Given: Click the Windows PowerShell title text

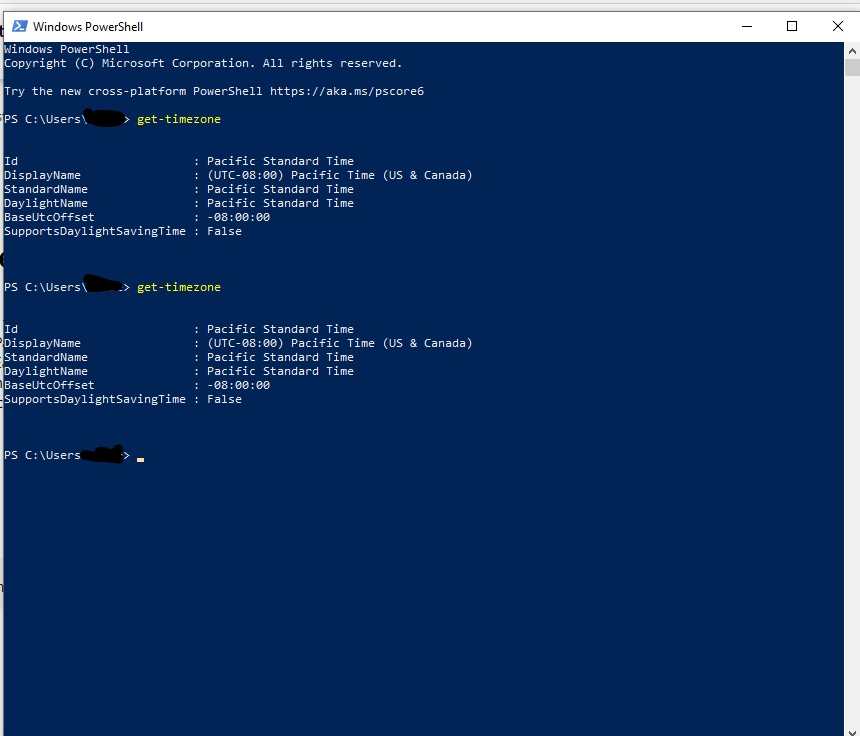Looking at the screenshot, I should coord(88,27).
